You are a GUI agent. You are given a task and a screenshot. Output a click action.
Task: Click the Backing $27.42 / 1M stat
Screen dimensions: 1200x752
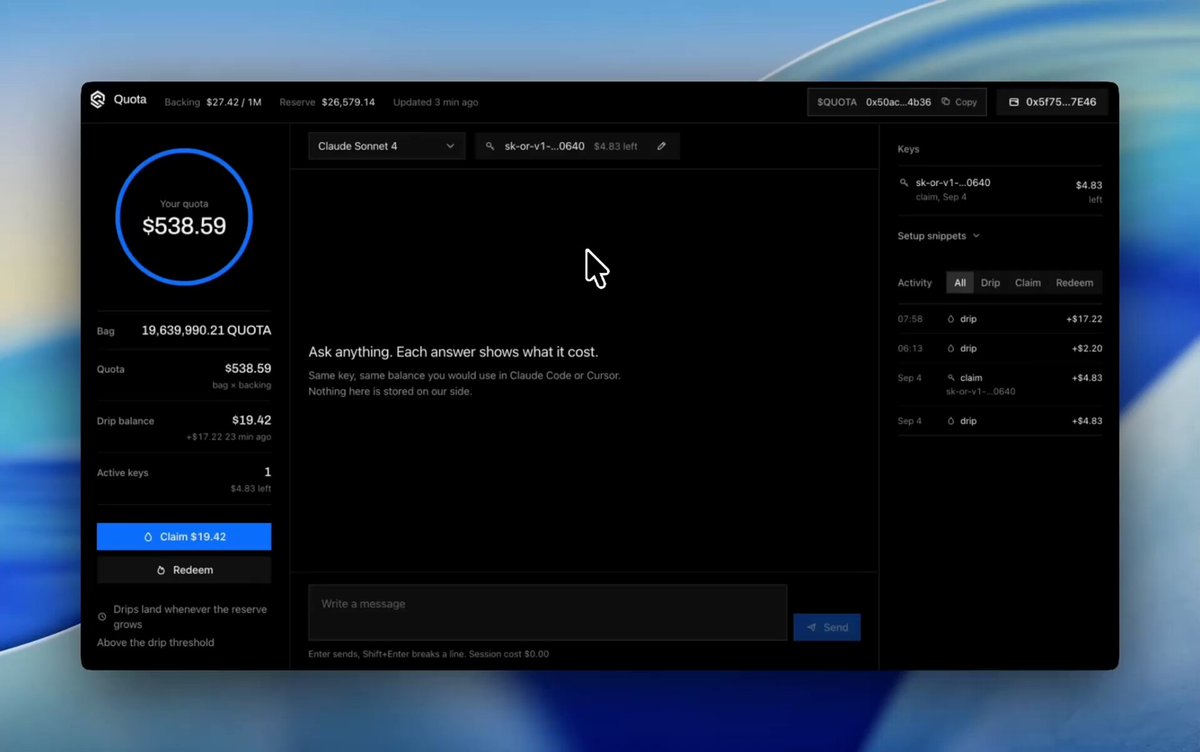(213, 102)
